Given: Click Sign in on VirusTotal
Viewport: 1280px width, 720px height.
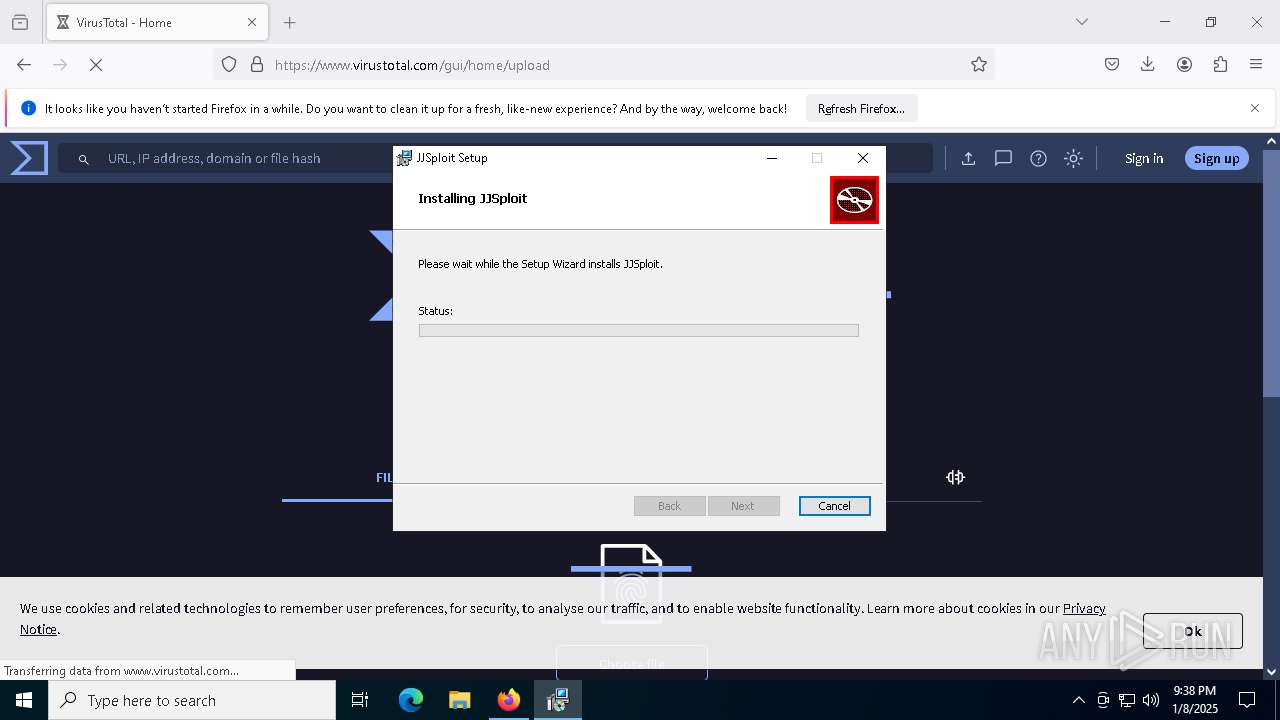Looking at the screenshot, I should point(1144,158).
